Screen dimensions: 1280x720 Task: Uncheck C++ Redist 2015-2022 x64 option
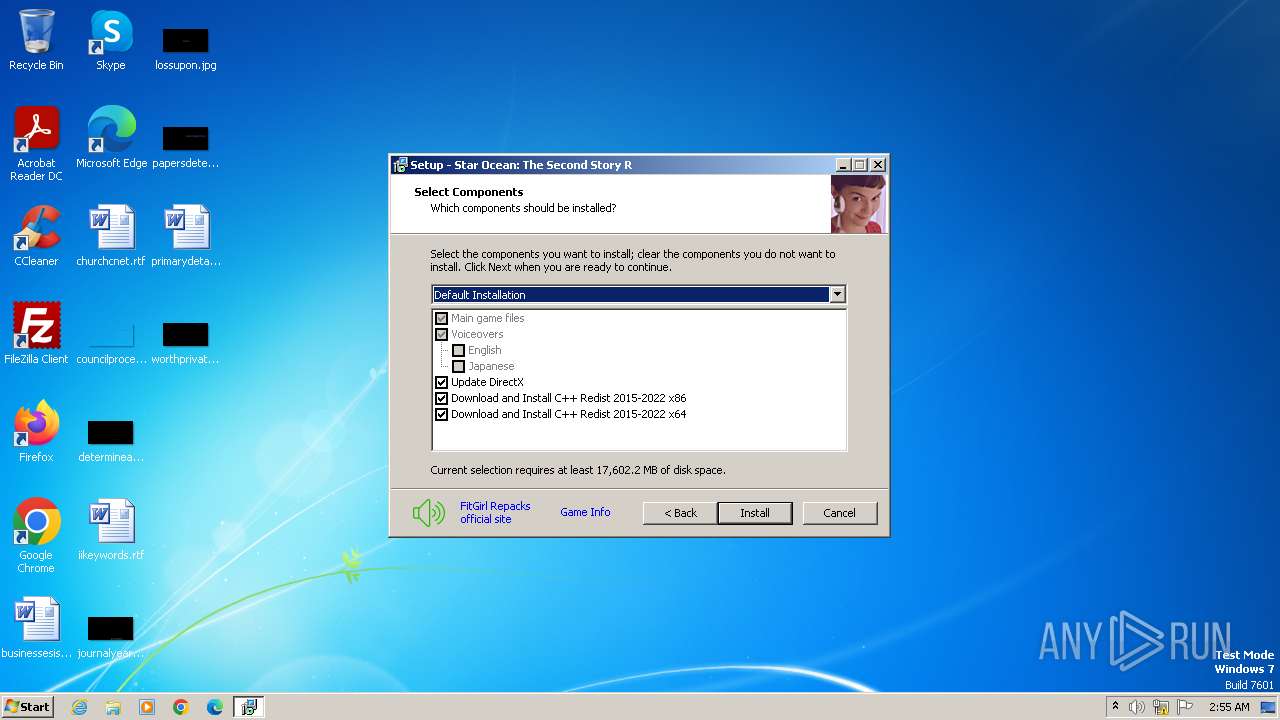coord(442,414)
